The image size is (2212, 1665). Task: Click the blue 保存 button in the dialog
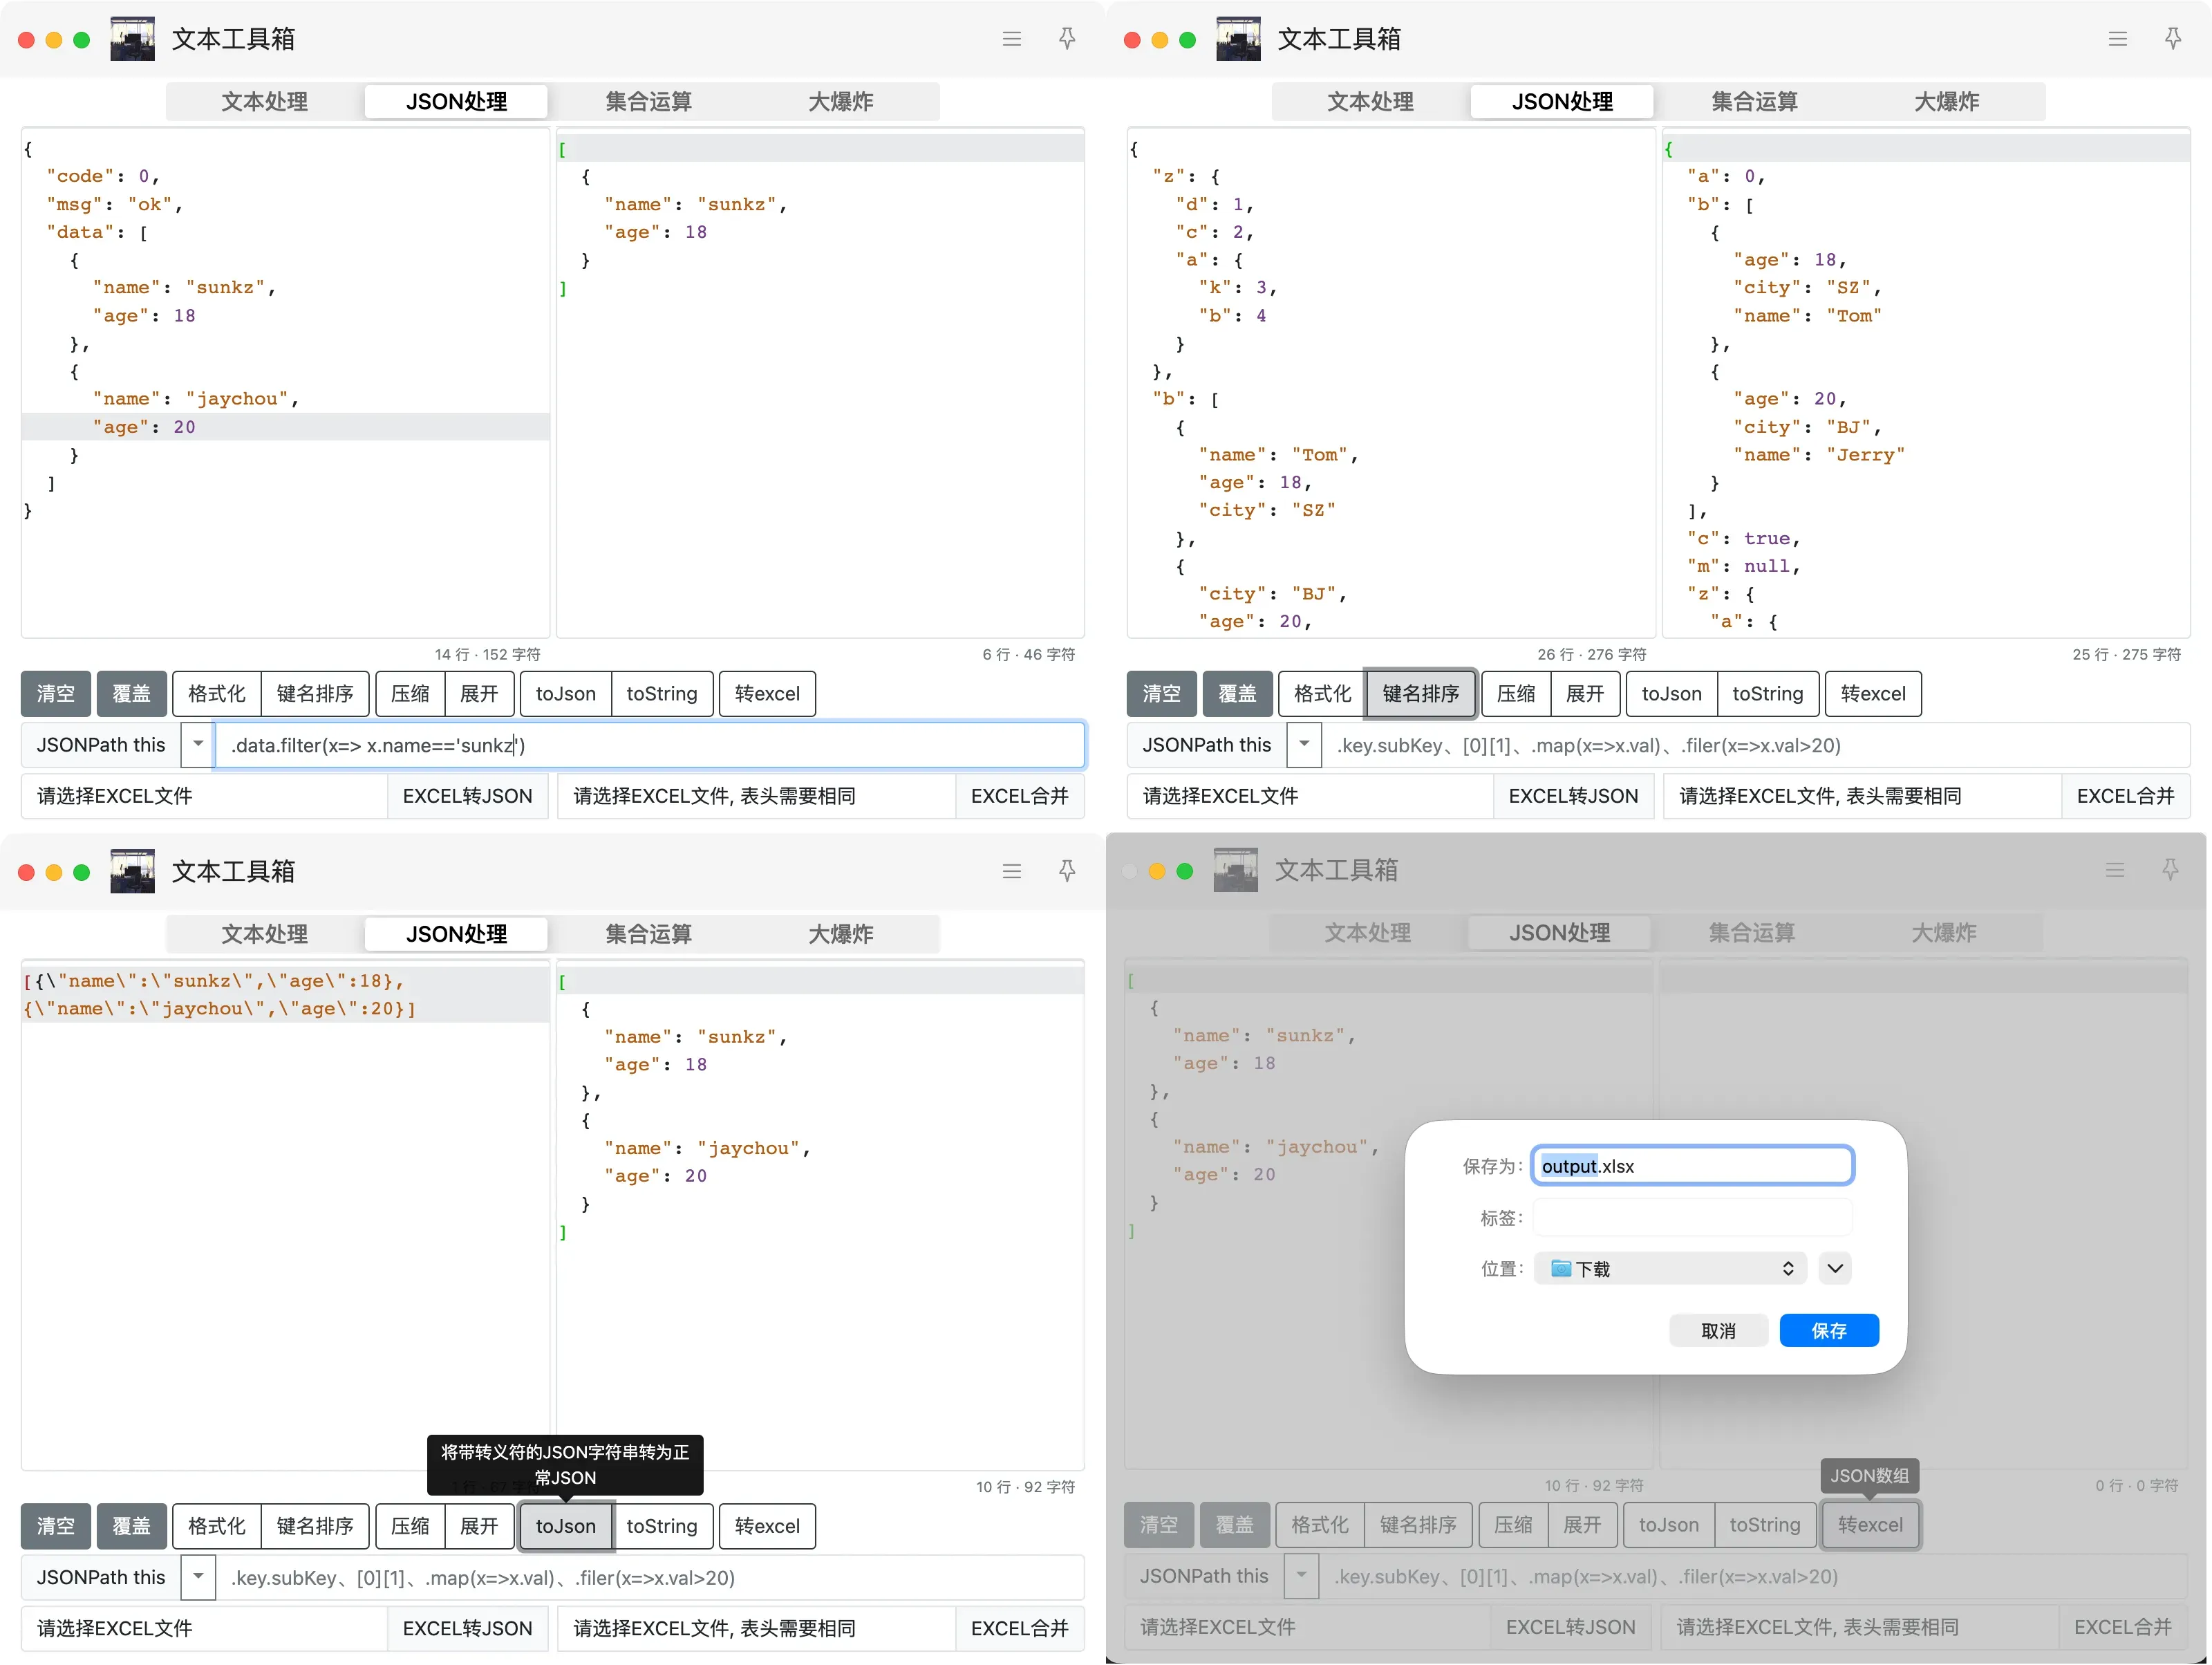[x=1829, y=1331]
